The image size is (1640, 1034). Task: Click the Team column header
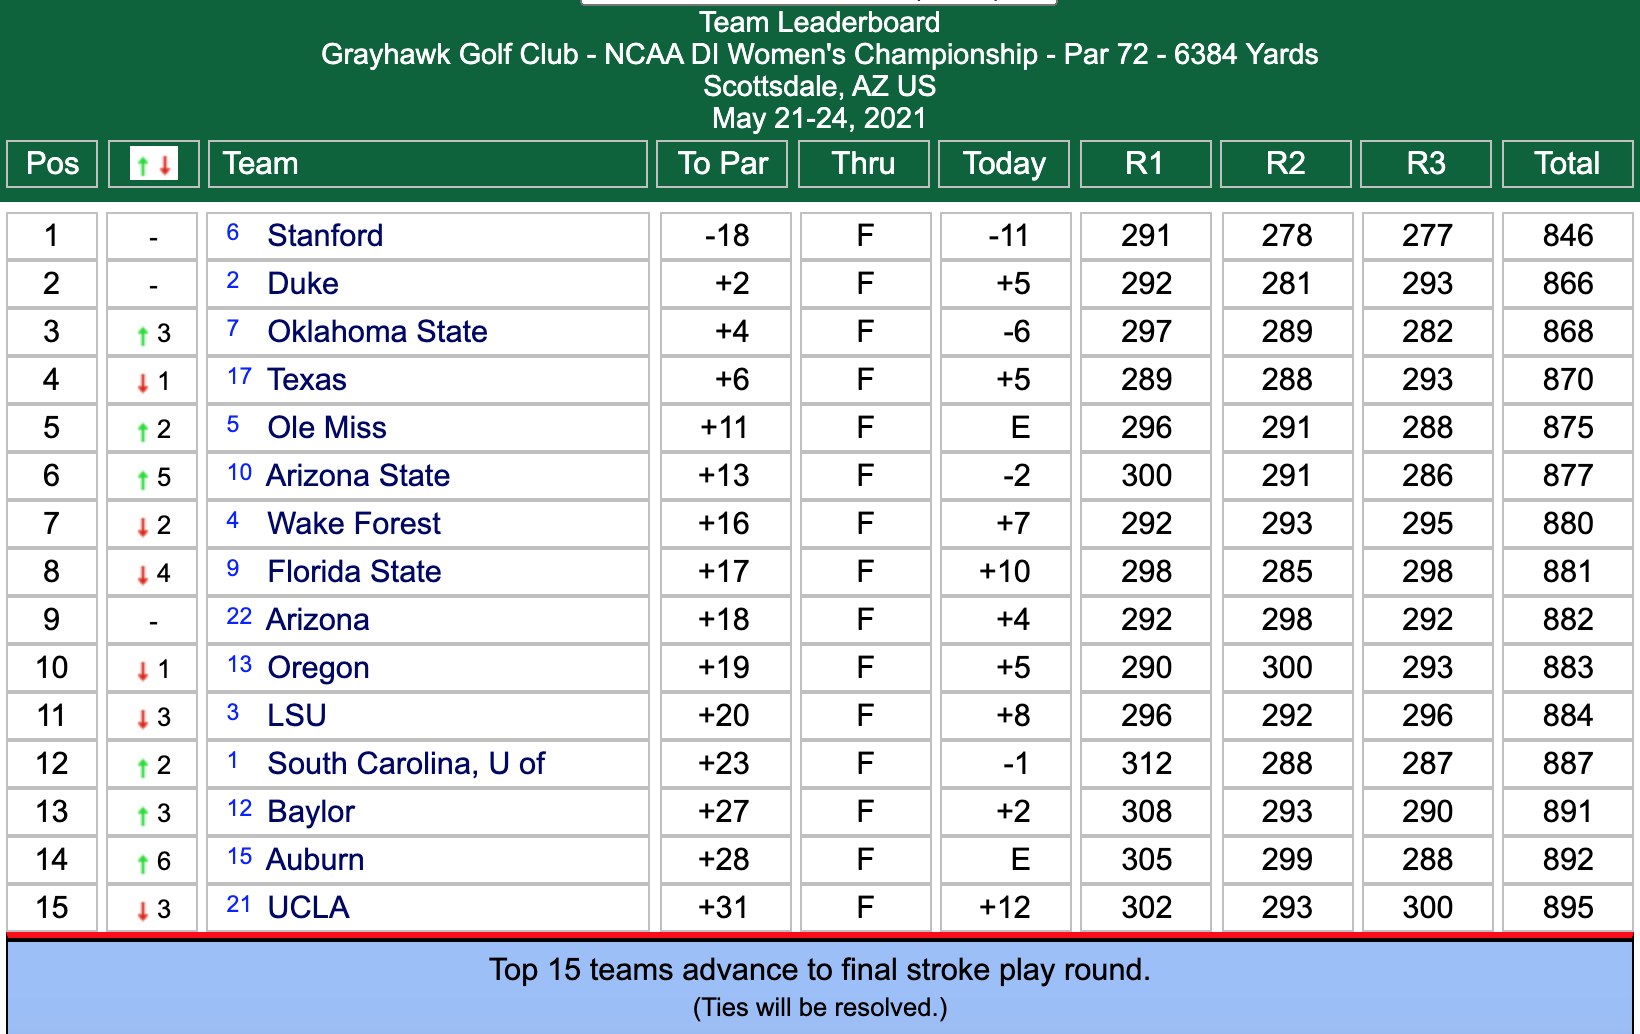[x=260, y=163]
